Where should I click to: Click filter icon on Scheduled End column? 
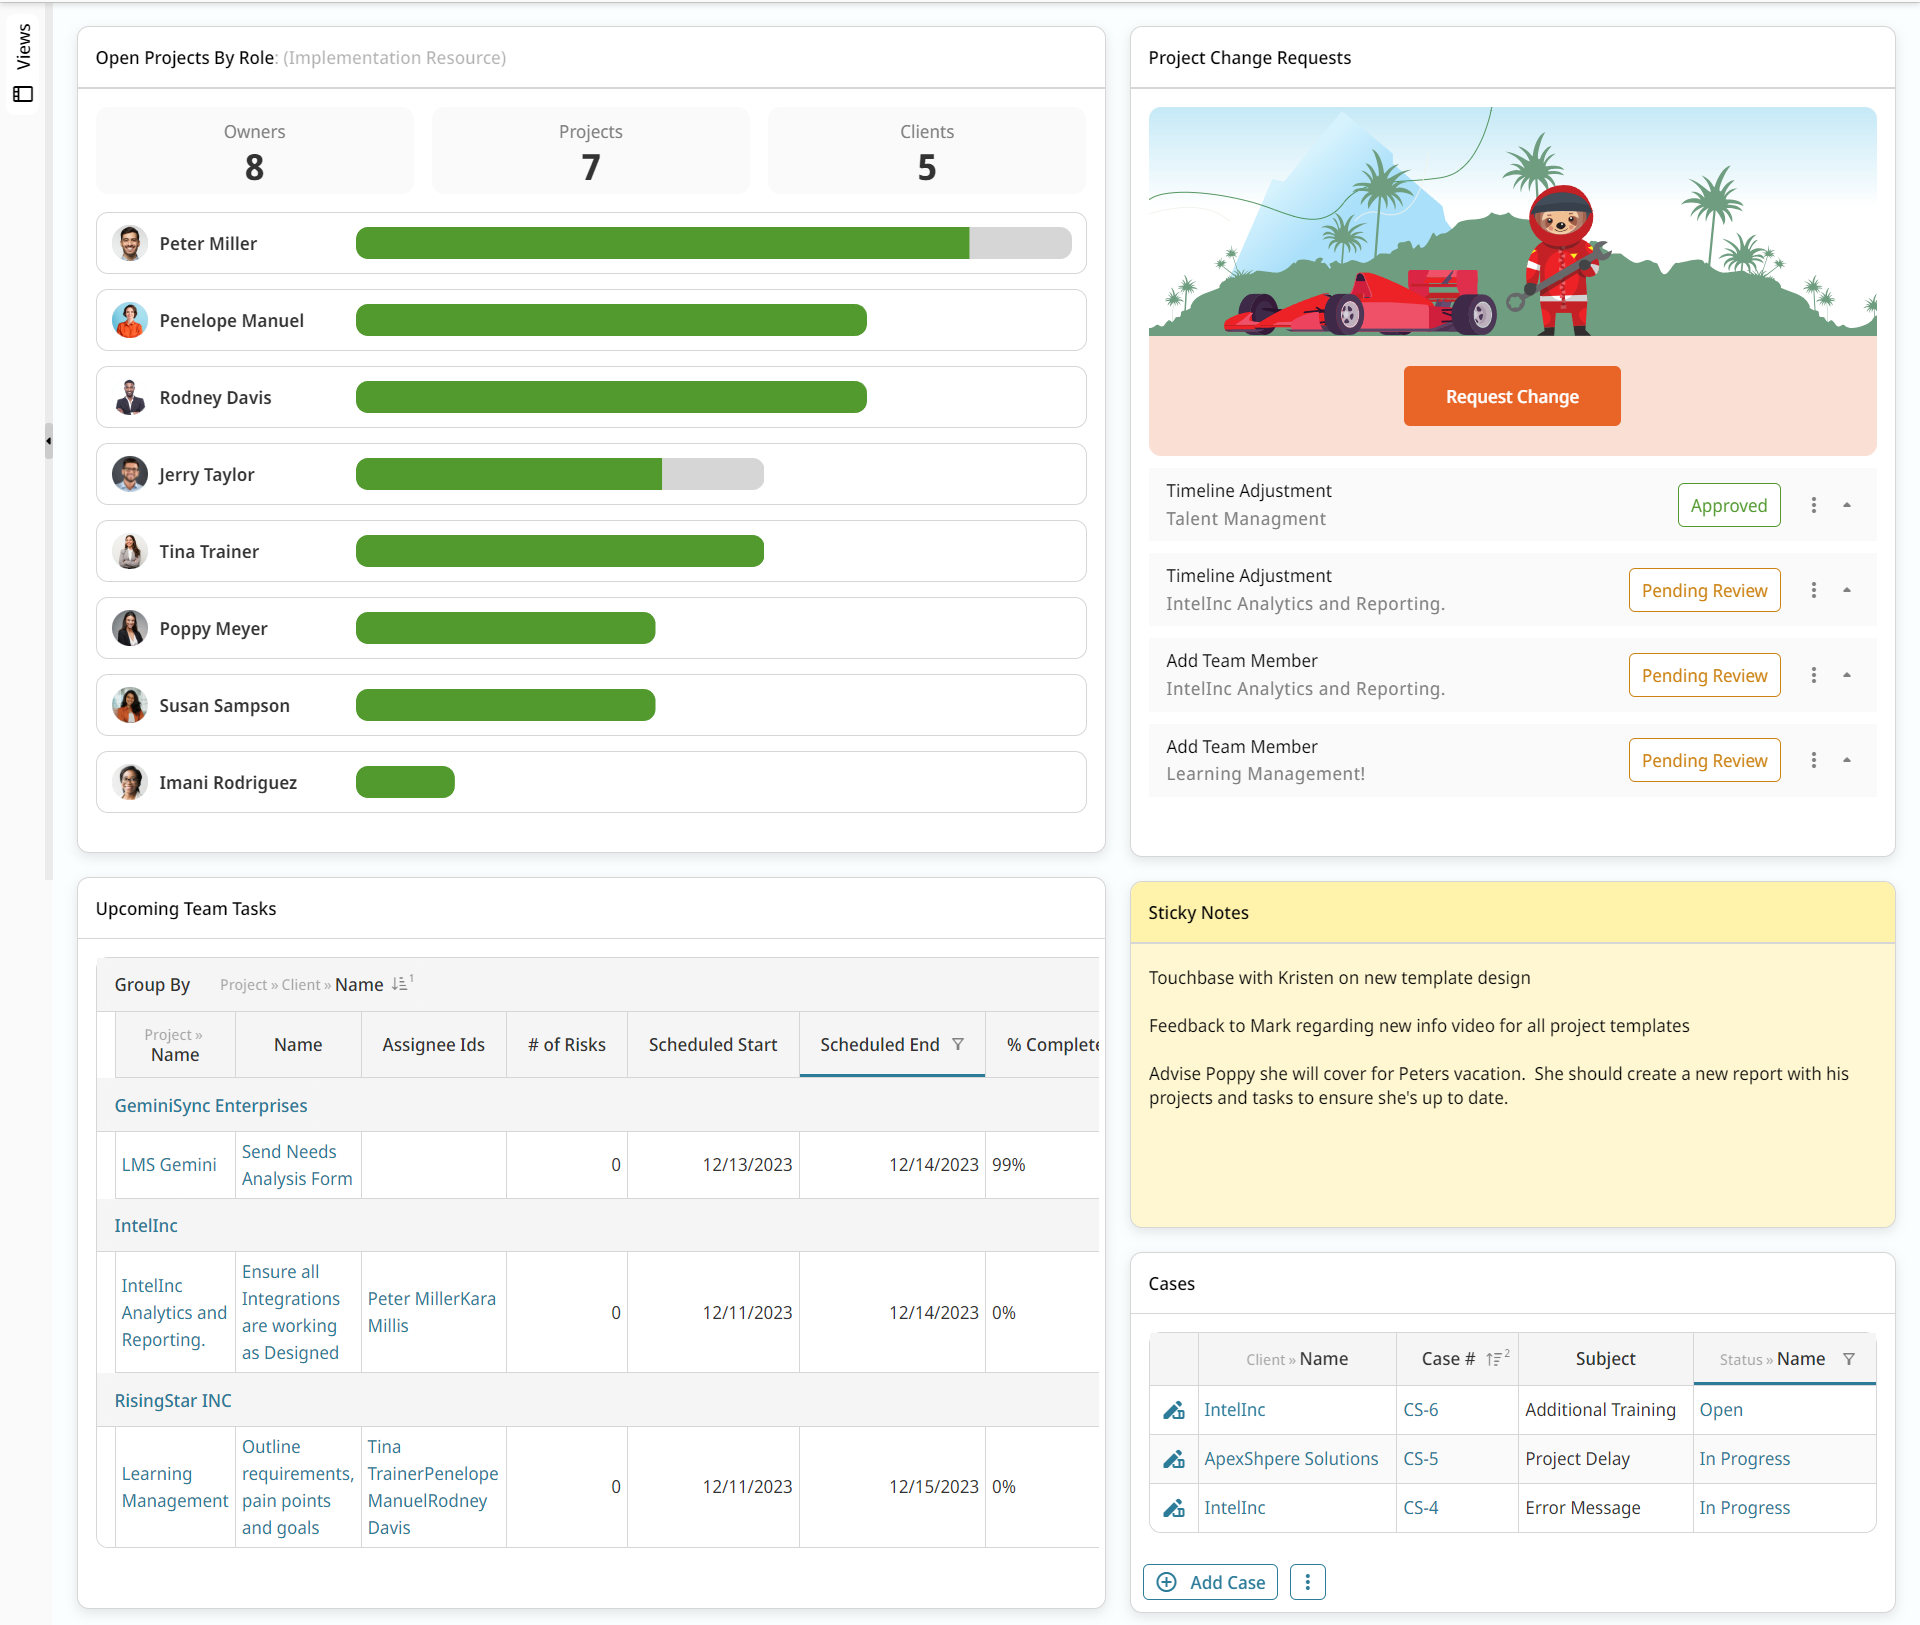[x=958, y=1044]
